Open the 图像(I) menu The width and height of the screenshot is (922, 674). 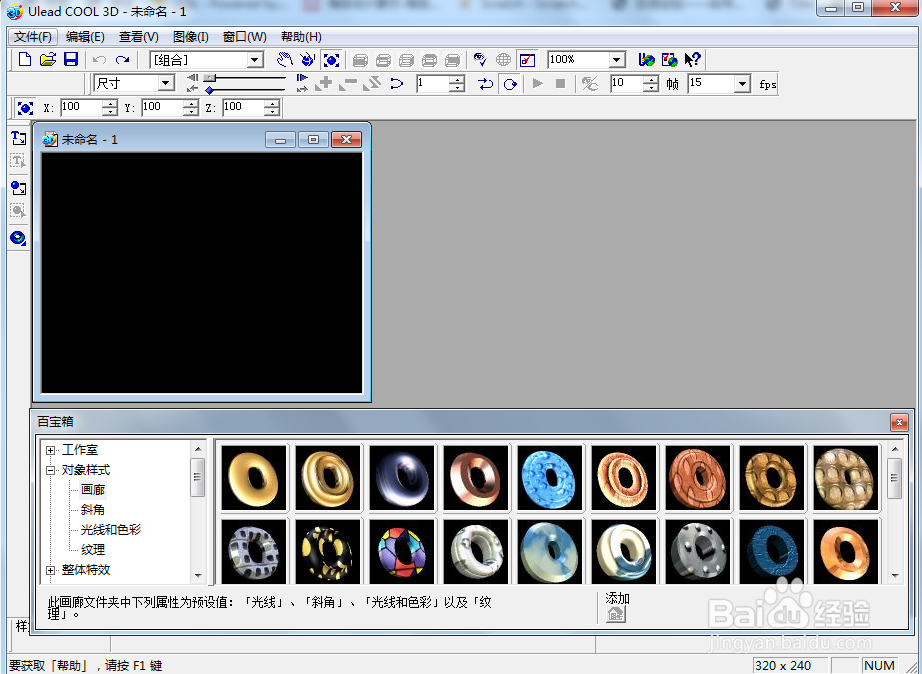[191, 36]
